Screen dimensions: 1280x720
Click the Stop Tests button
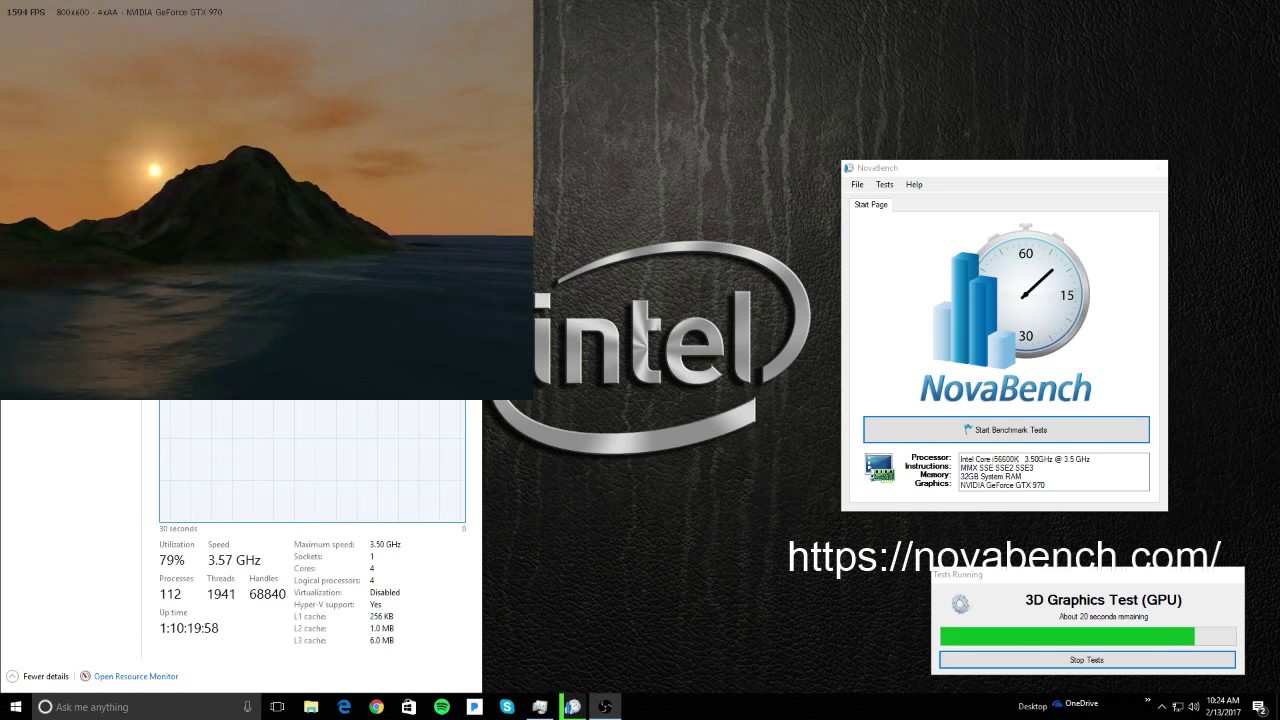pos(1087,660)
